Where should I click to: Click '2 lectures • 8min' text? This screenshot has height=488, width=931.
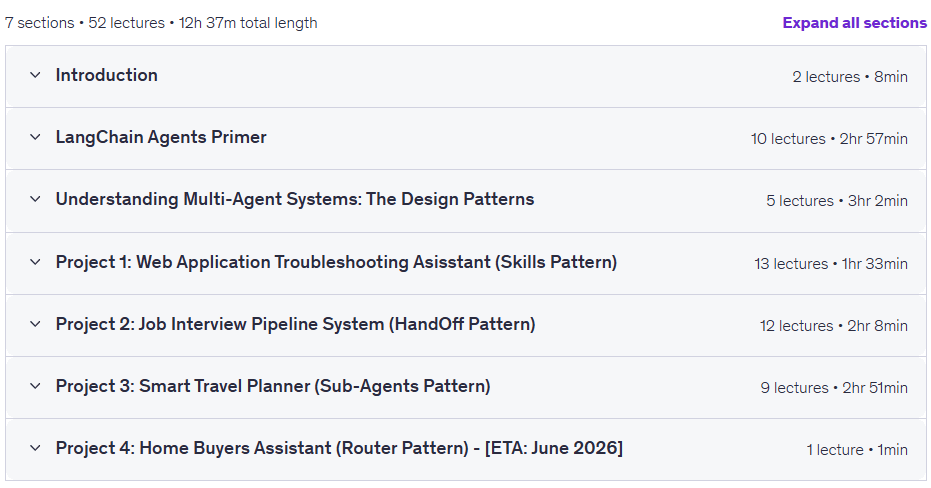click(850, 77)
